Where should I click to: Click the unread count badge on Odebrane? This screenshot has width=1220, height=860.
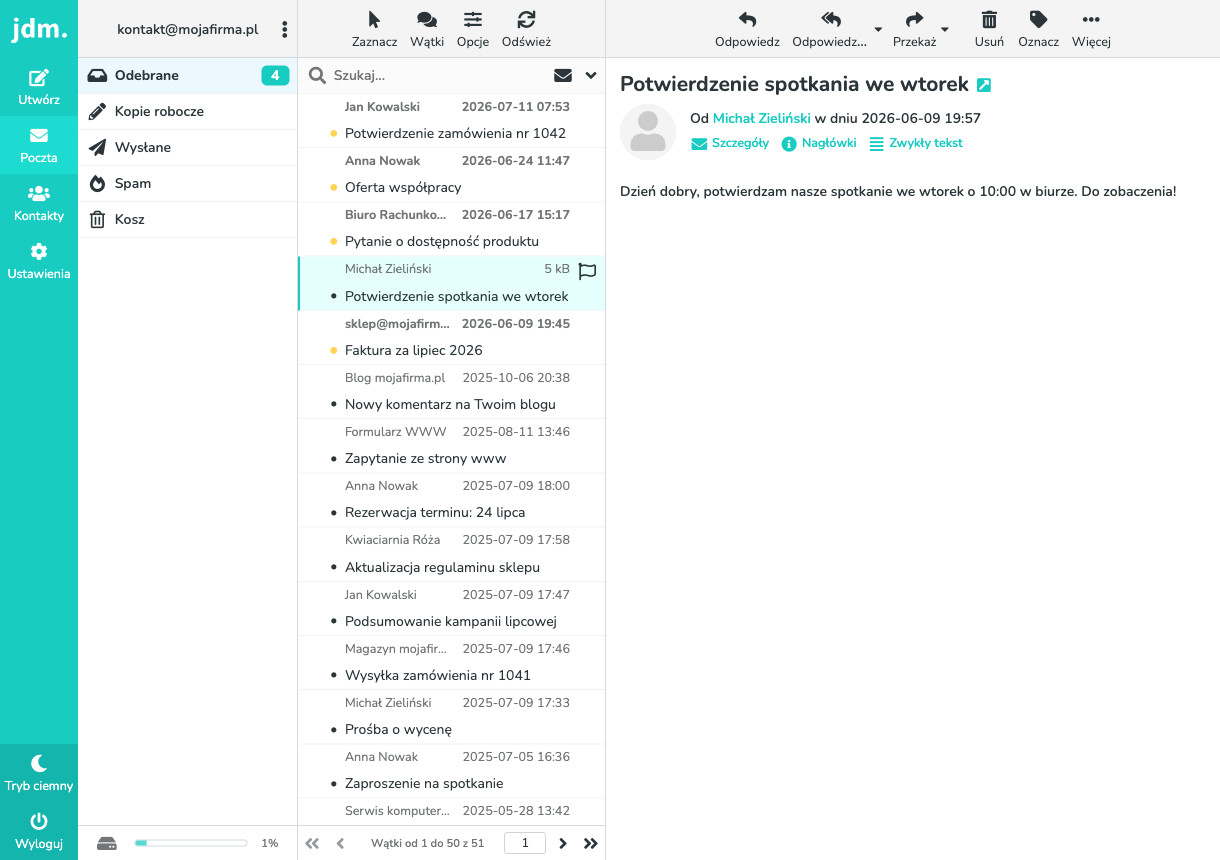point(275,75)
